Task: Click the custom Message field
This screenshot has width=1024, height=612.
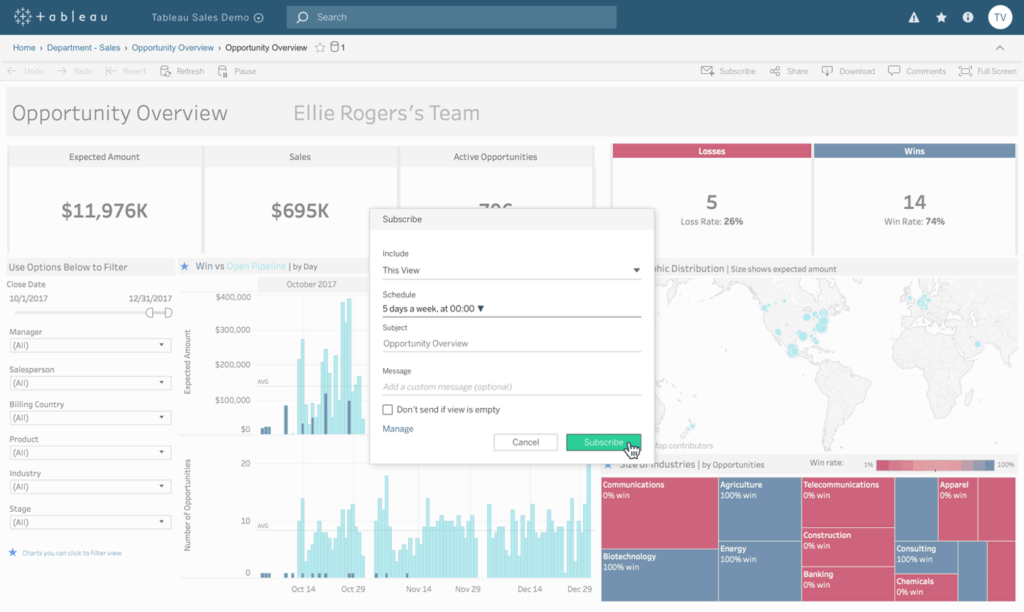Action: (511, 387)
